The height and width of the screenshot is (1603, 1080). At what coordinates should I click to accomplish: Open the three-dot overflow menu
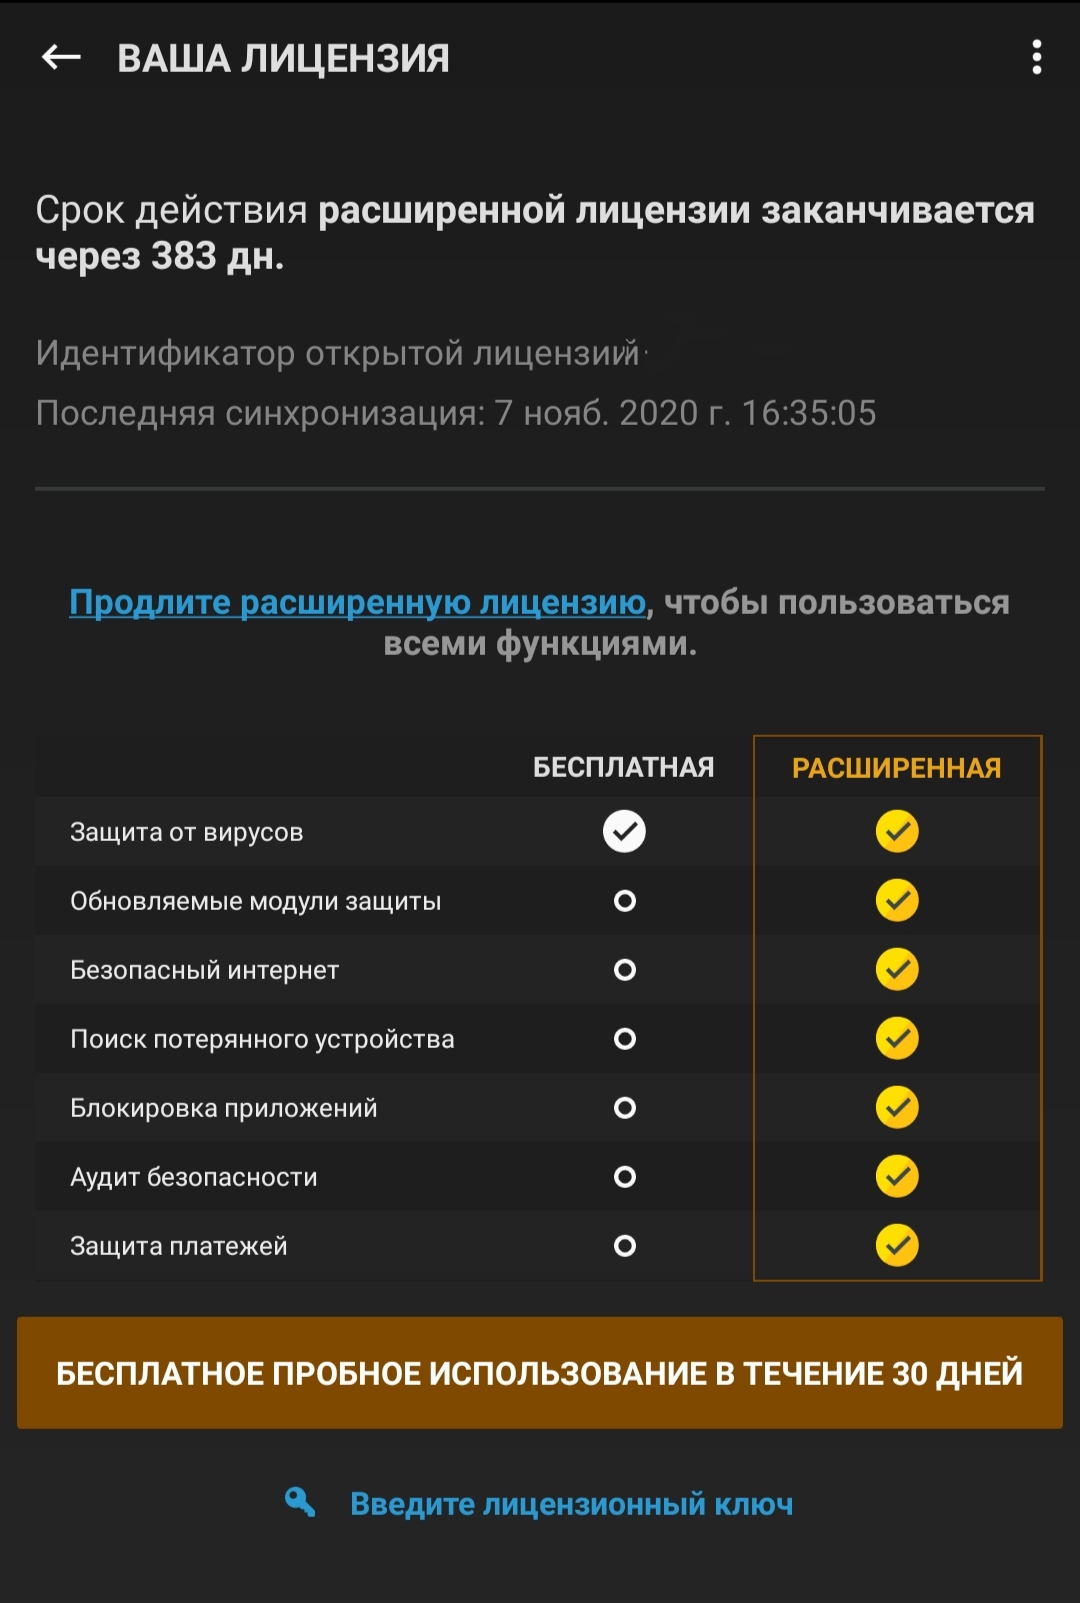coord(1037,57)
